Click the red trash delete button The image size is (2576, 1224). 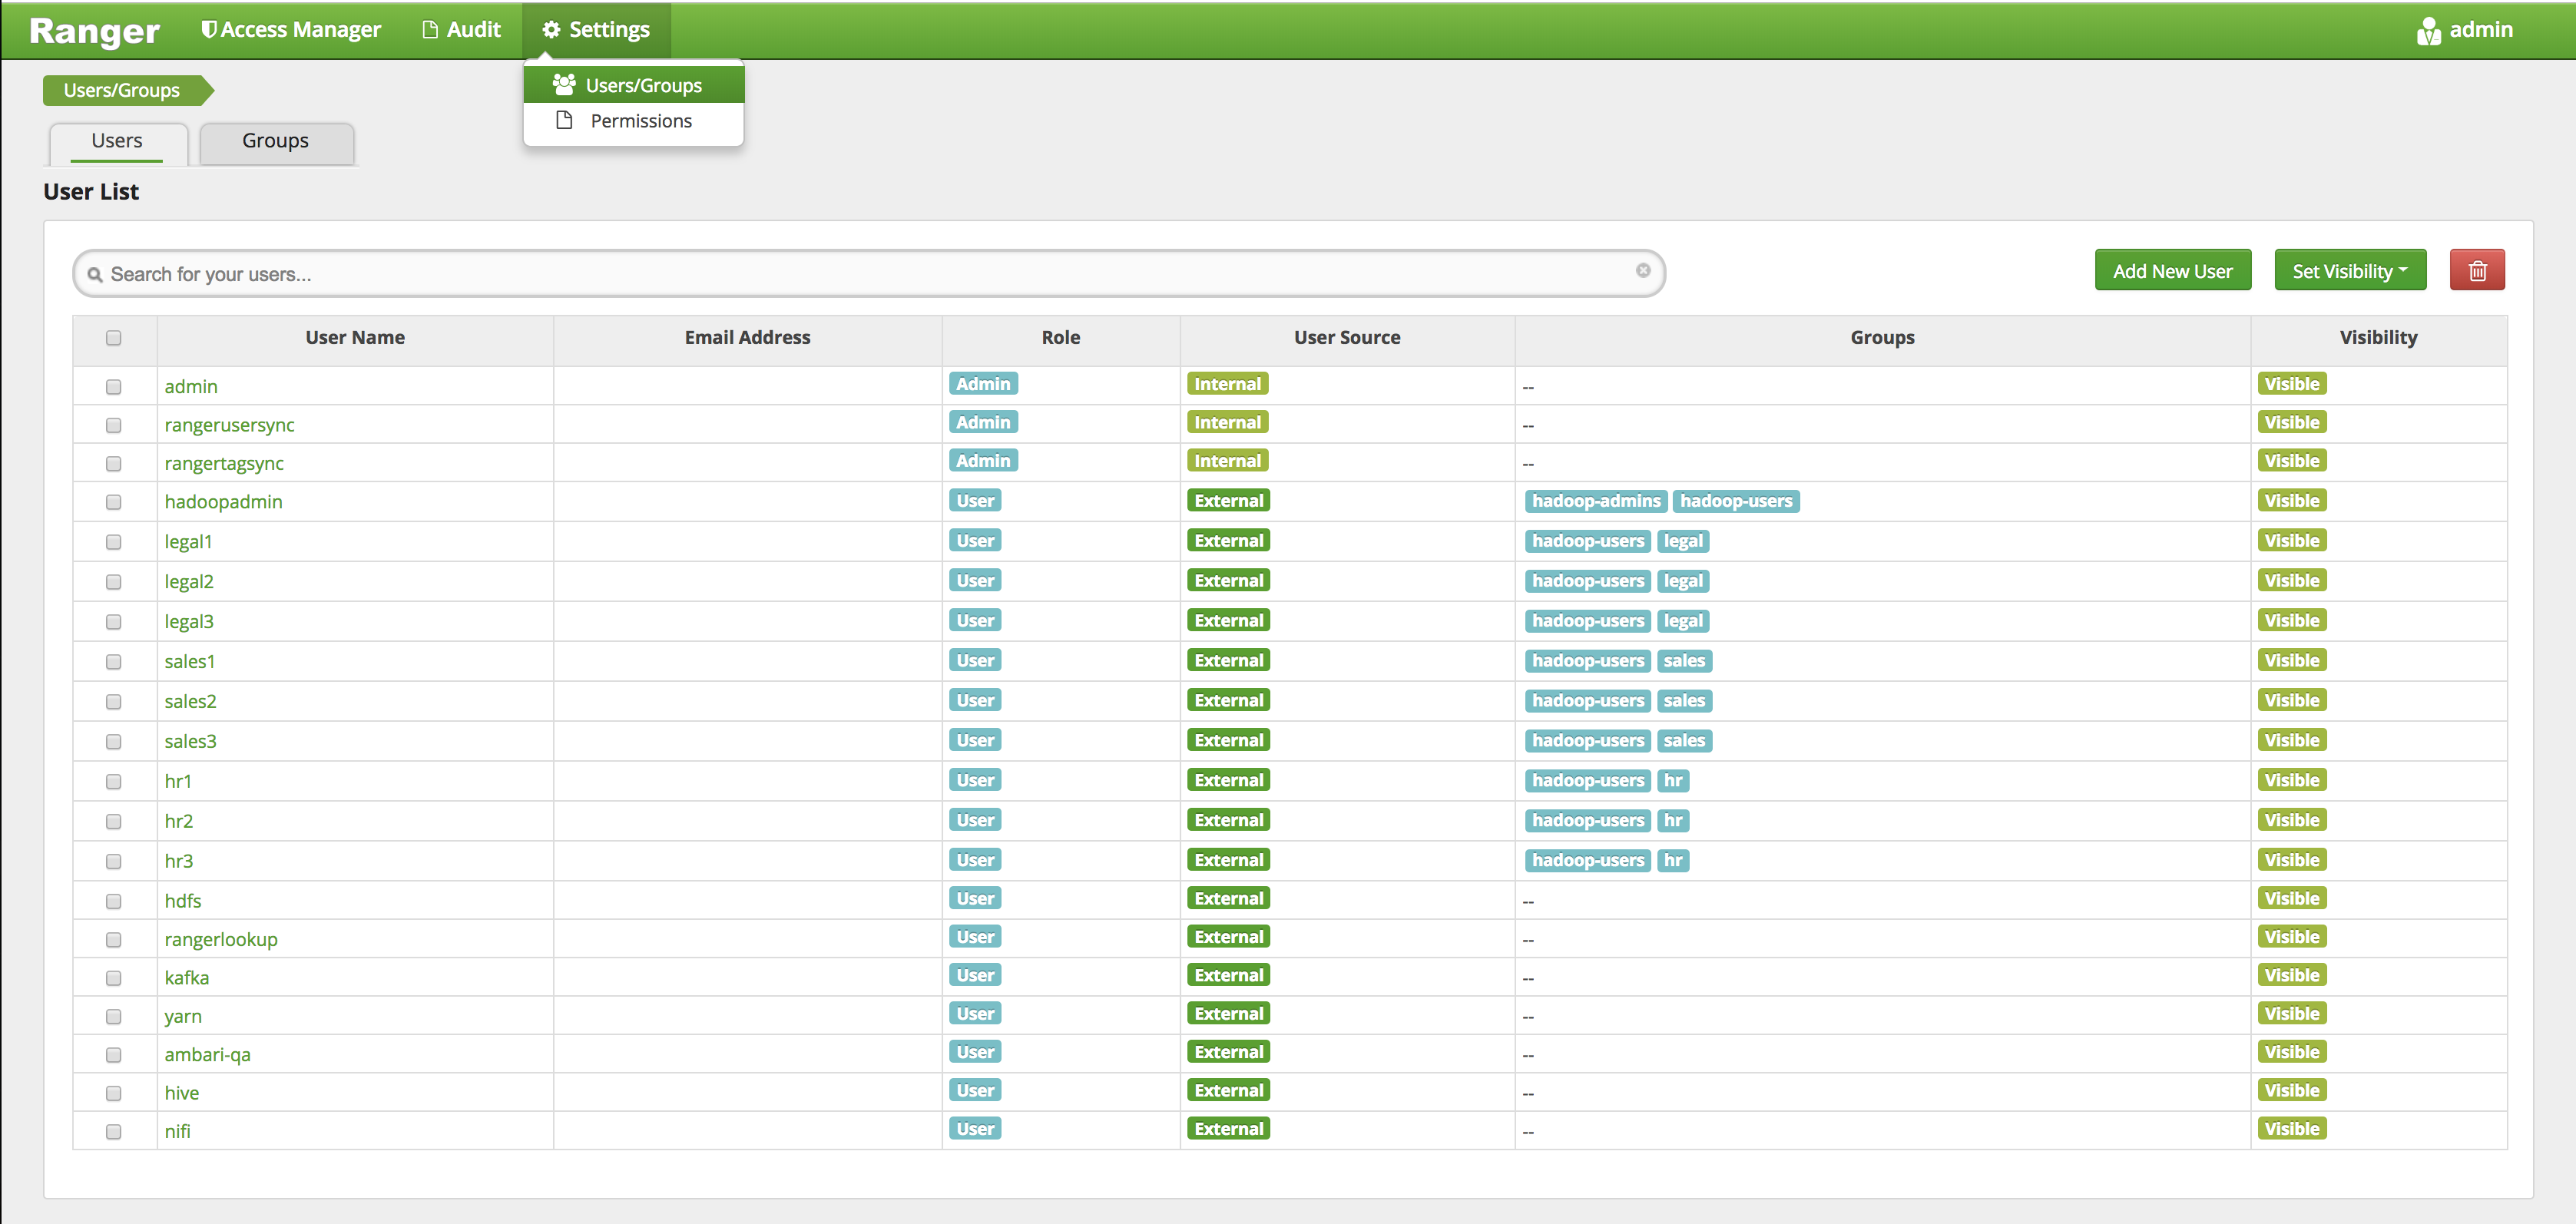tap(2477, 270)
